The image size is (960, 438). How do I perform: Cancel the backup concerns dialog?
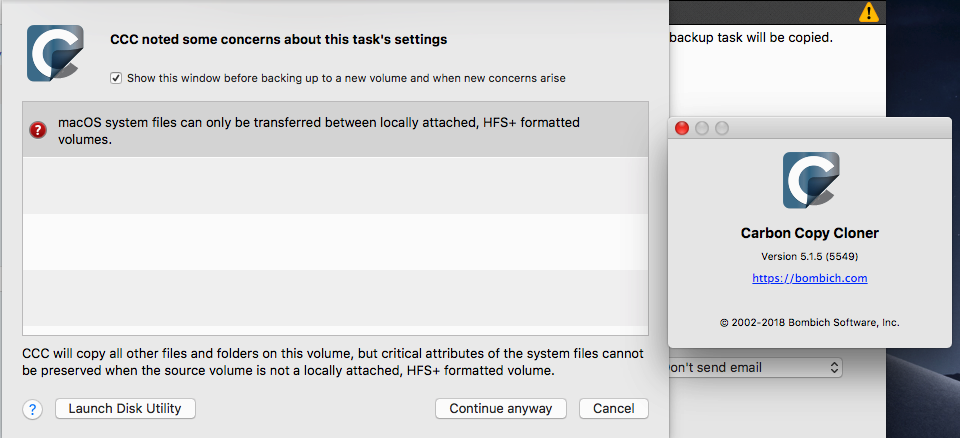(613, 409)
